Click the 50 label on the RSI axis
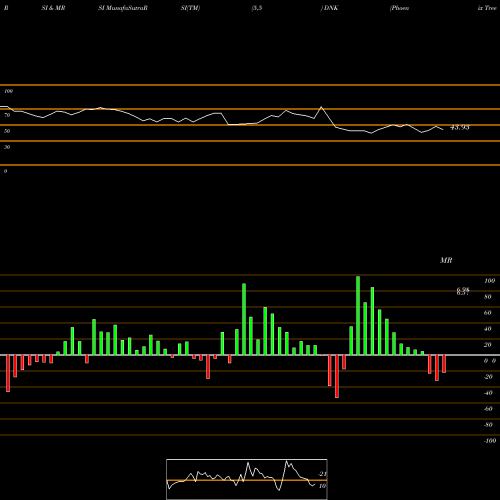This screenshot has width=500, height=500. [7, 131]
